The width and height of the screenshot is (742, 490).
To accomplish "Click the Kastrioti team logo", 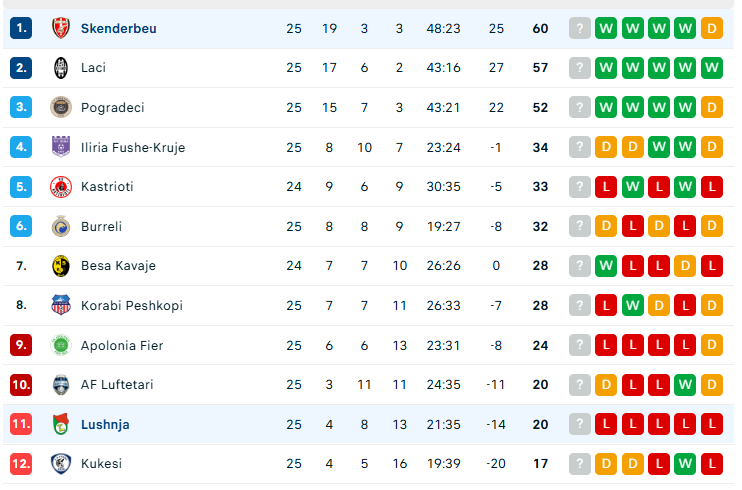I will coord(61,187).
